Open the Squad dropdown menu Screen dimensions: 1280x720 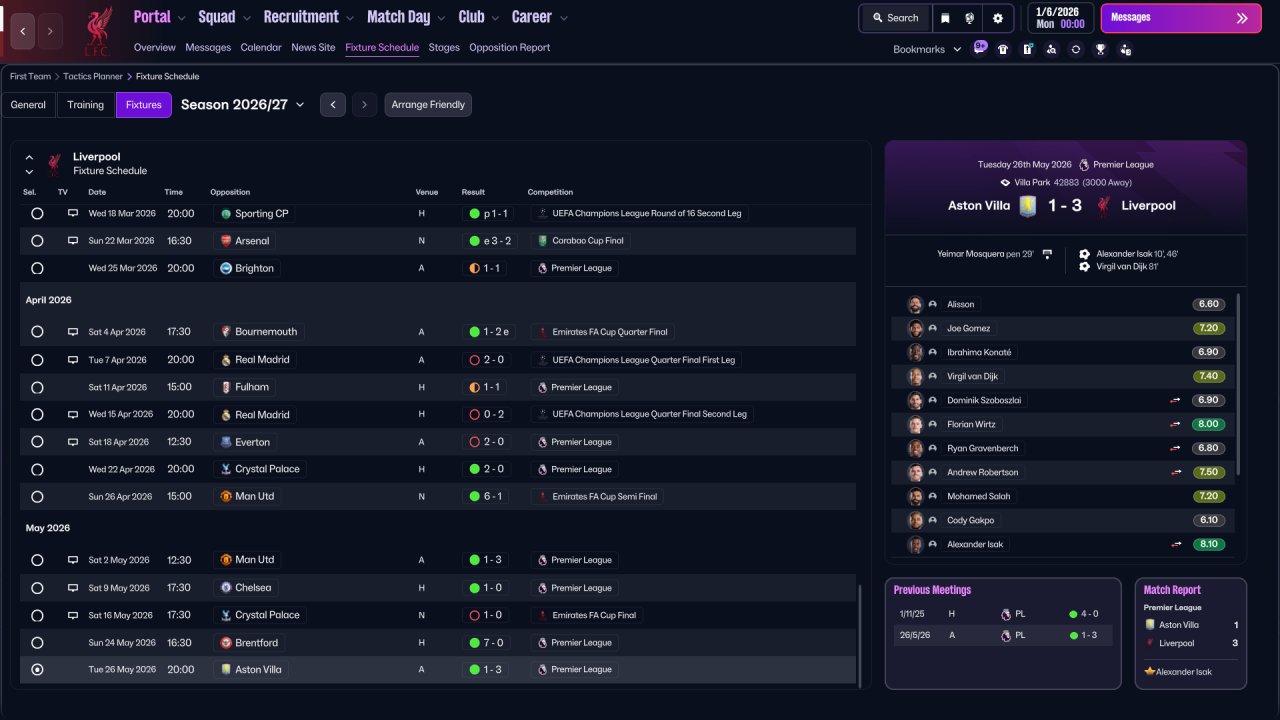[x=224, y=17]
